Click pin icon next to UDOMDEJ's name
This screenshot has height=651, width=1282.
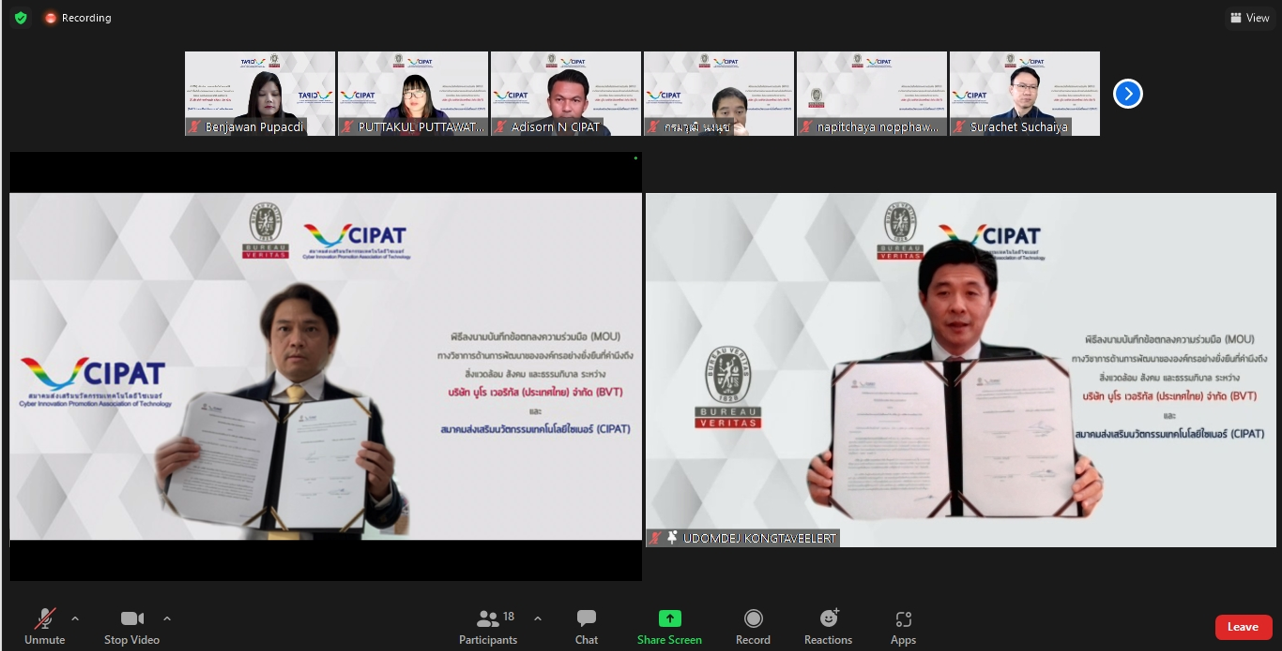click(x=672, y=538)
